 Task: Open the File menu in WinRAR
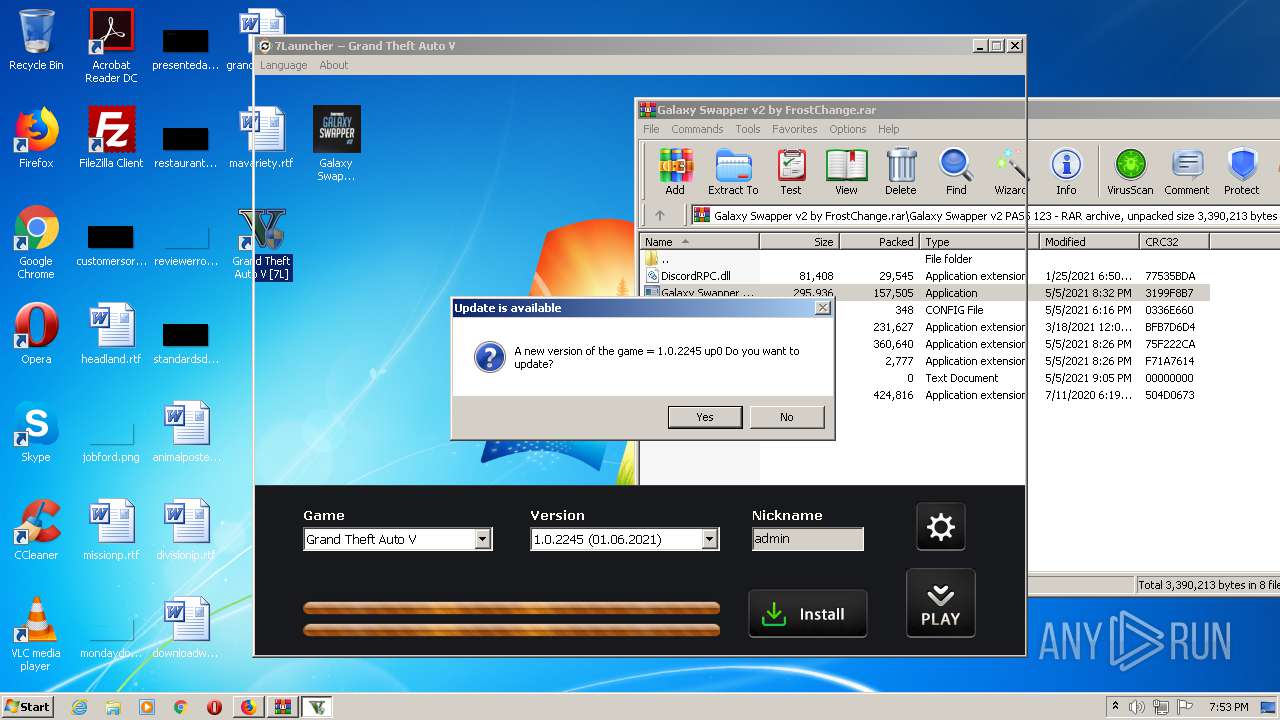coord(651,129)
